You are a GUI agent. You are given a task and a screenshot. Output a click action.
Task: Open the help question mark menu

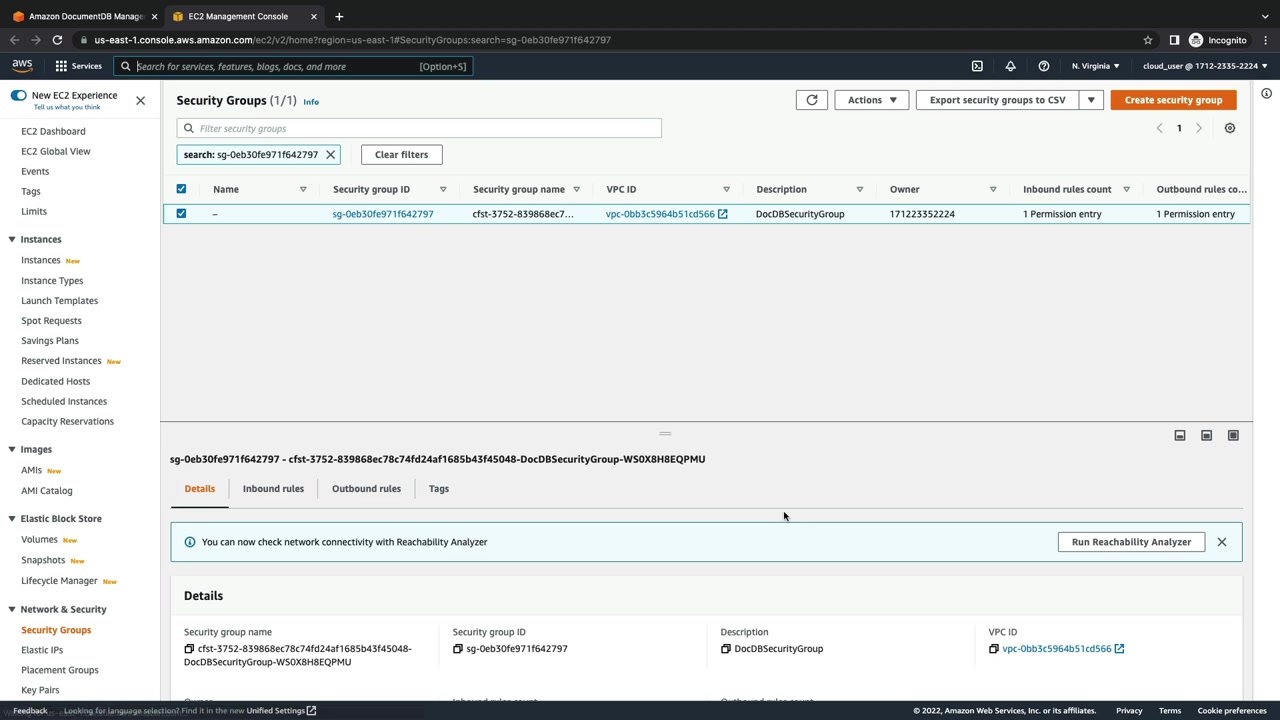click(x=1044, y=66)
